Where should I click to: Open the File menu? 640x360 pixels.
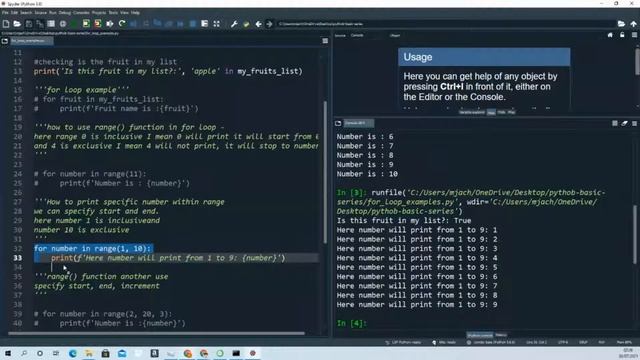[5, 13]
